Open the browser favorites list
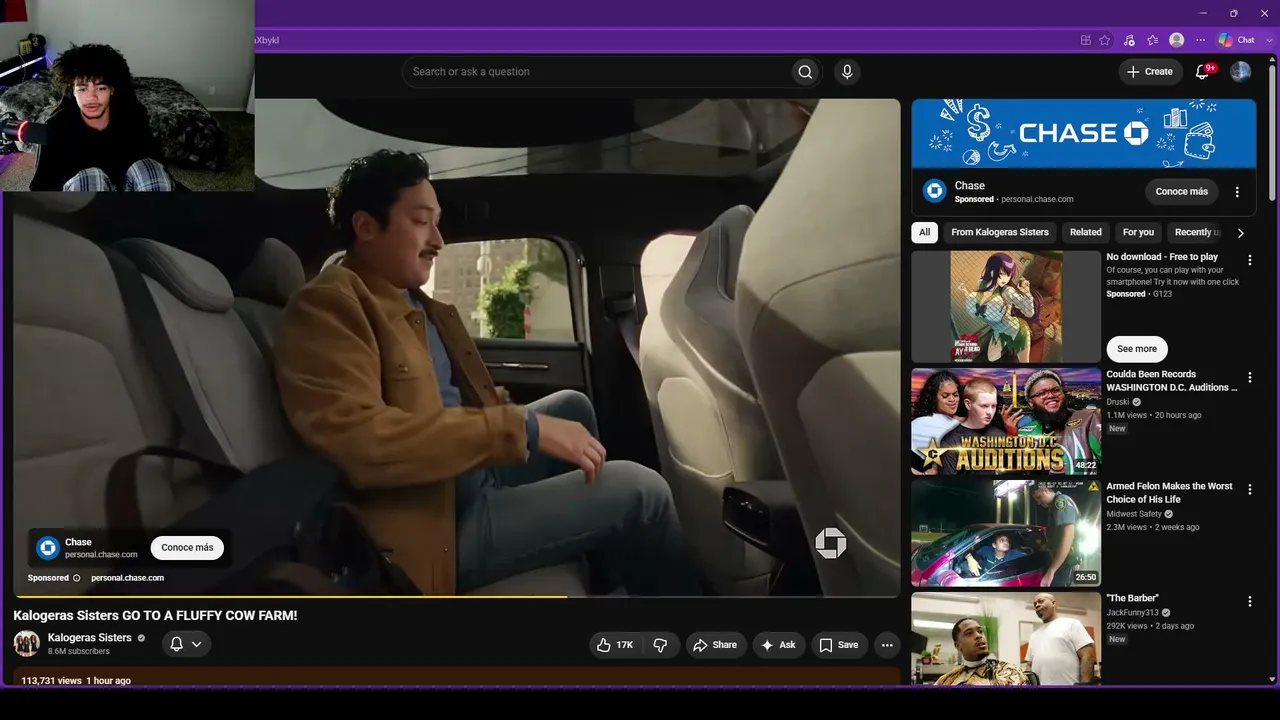Image resolution: width=1280 pixels, height=720 pixels. [x=1153, y=40]
